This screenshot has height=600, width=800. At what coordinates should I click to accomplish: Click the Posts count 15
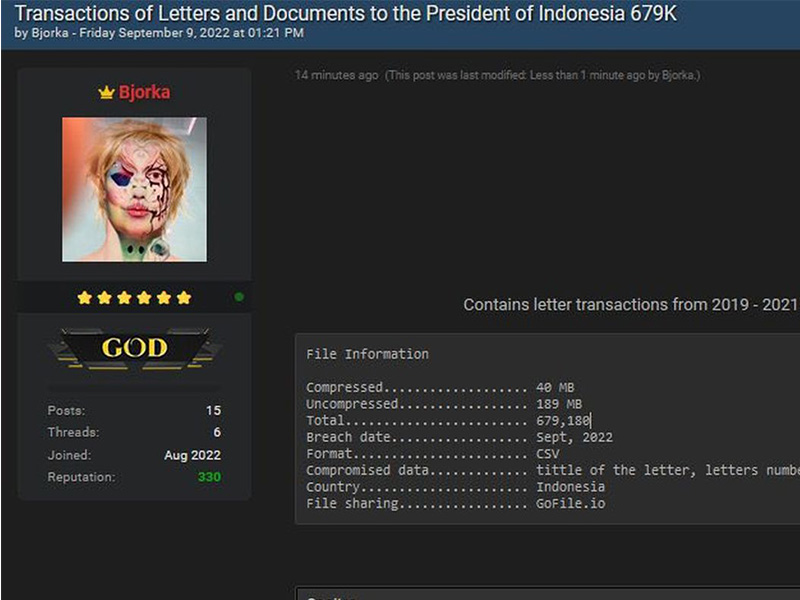pos(213,410)
